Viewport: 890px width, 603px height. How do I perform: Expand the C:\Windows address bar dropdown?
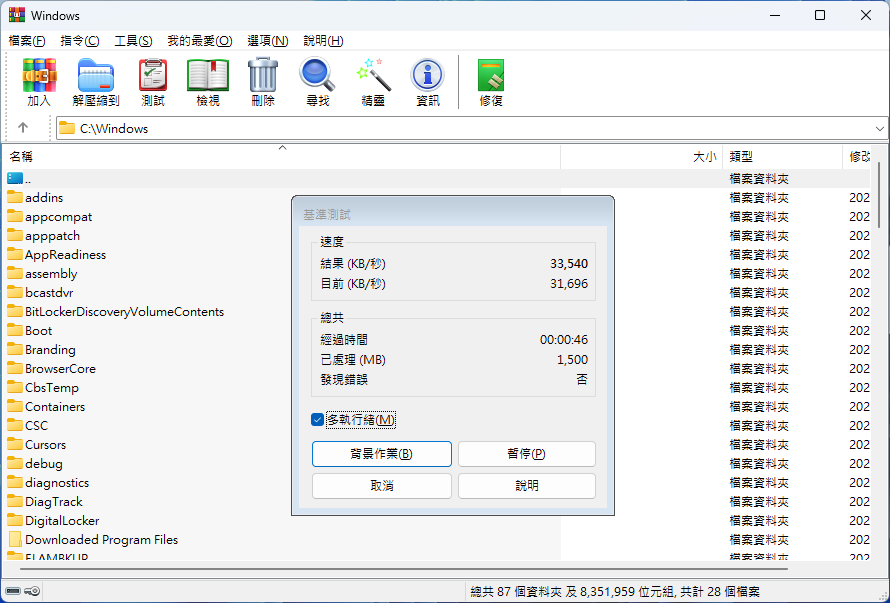click(x=880, y=128)
